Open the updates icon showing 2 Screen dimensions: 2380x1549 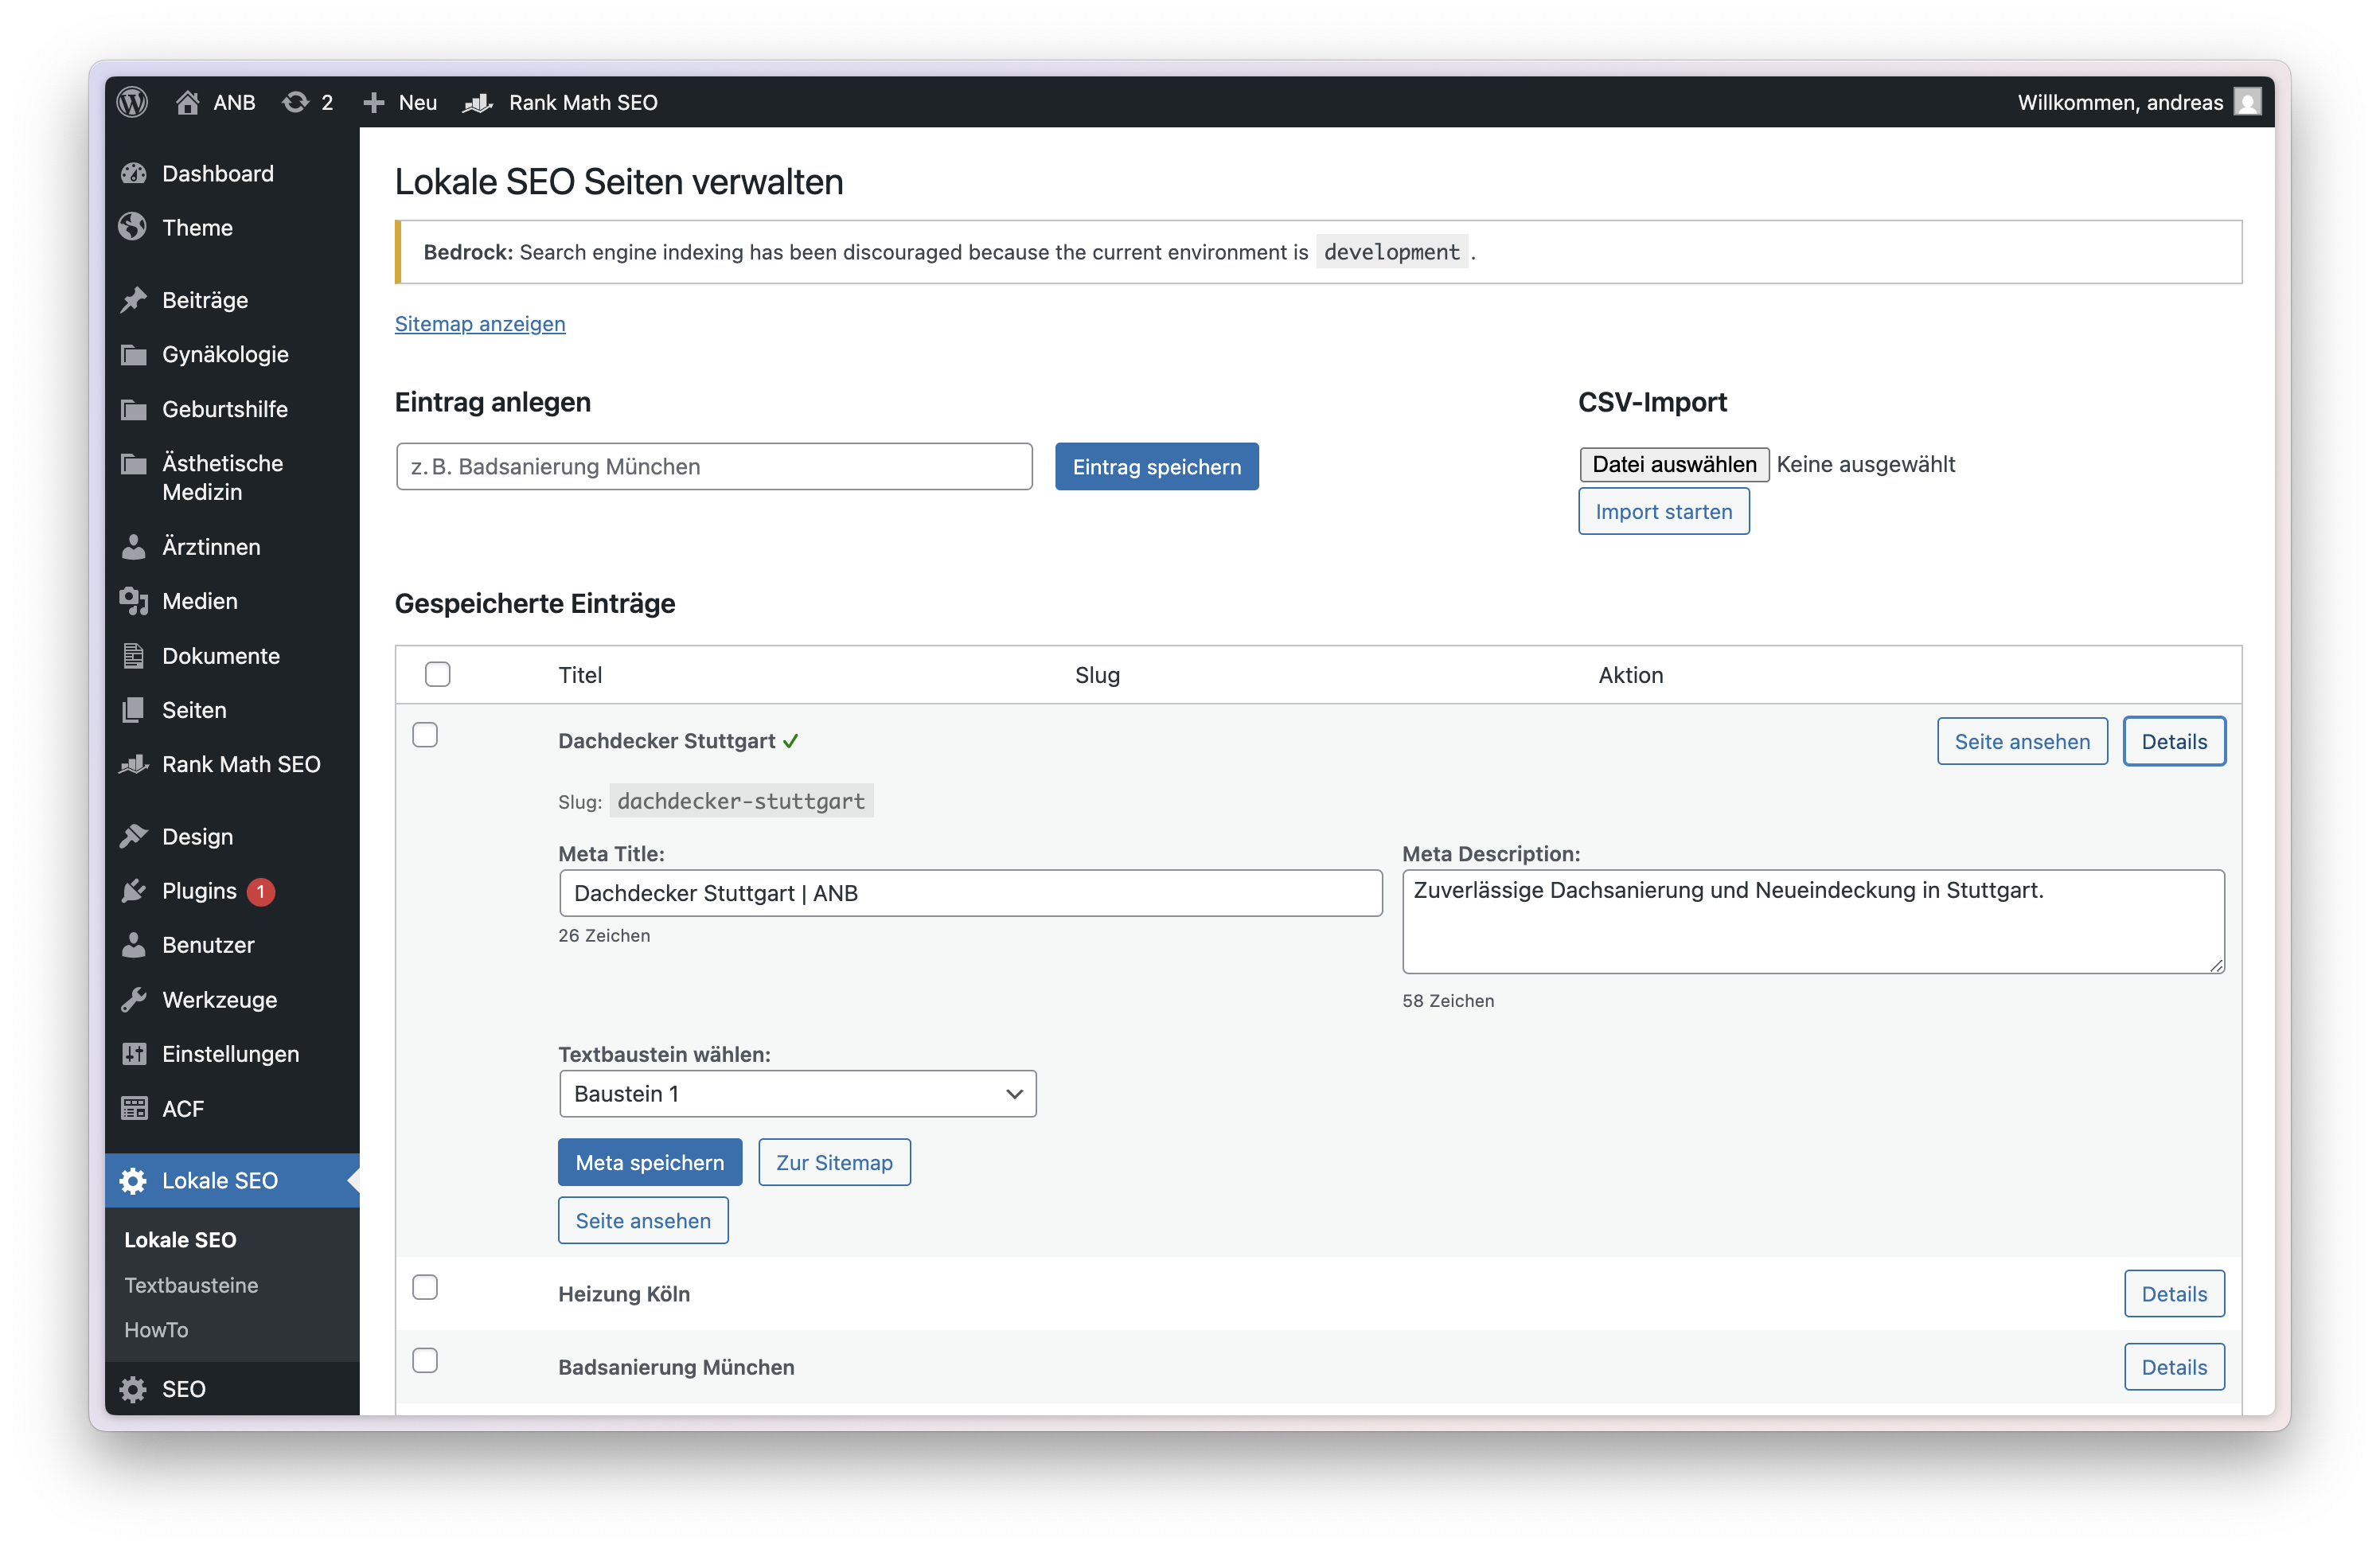(x=295, y=102)
